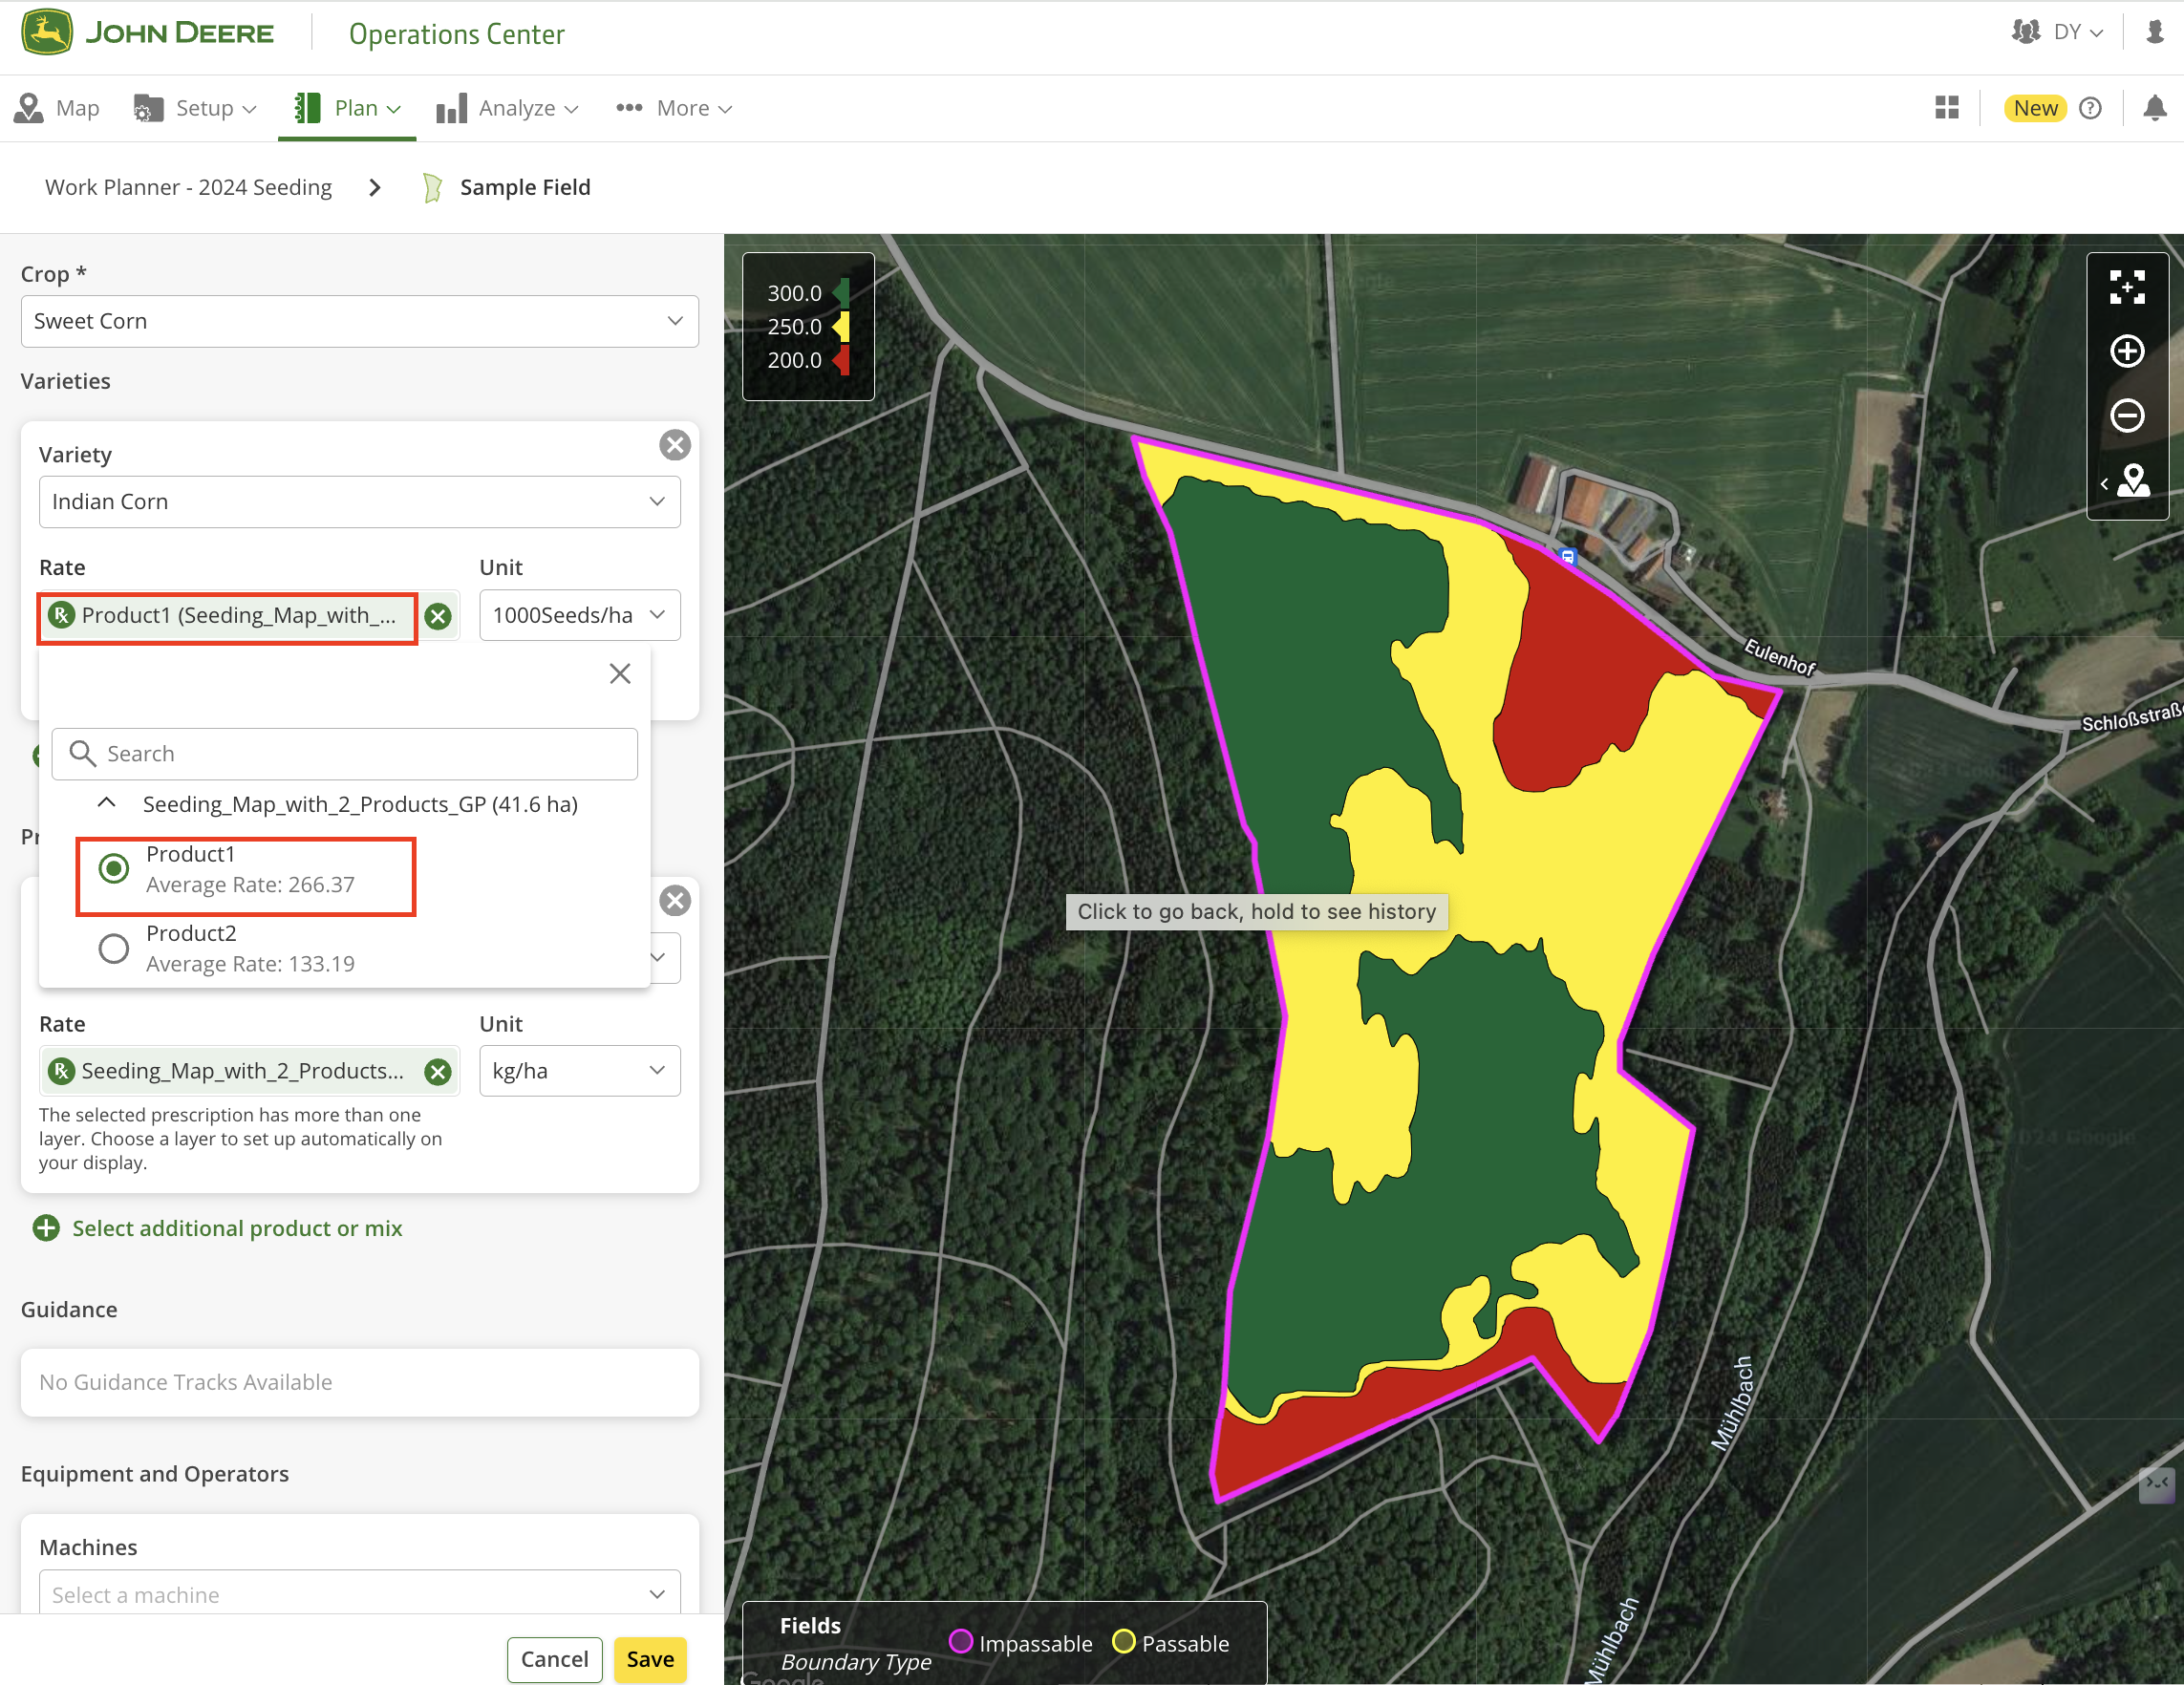The height and width of the screenshot is (1685, 2184).
Task: Open the map layers person-pin icon
Action: pyautogui.click(x=2132, y=482)
